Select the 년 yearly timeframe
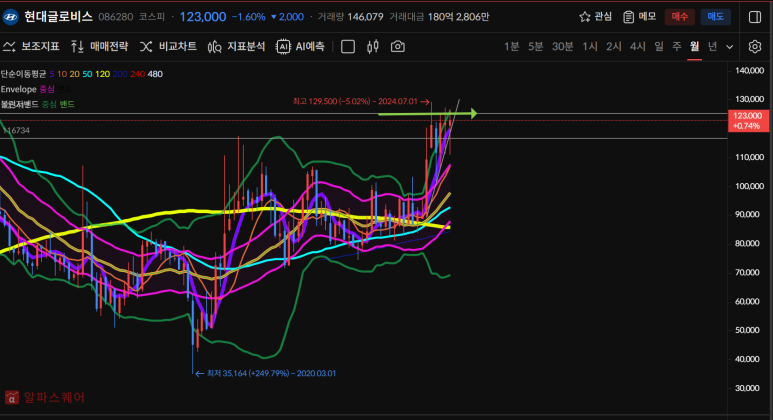The width and height of the screenshot is (773, 420). (712, 46)
